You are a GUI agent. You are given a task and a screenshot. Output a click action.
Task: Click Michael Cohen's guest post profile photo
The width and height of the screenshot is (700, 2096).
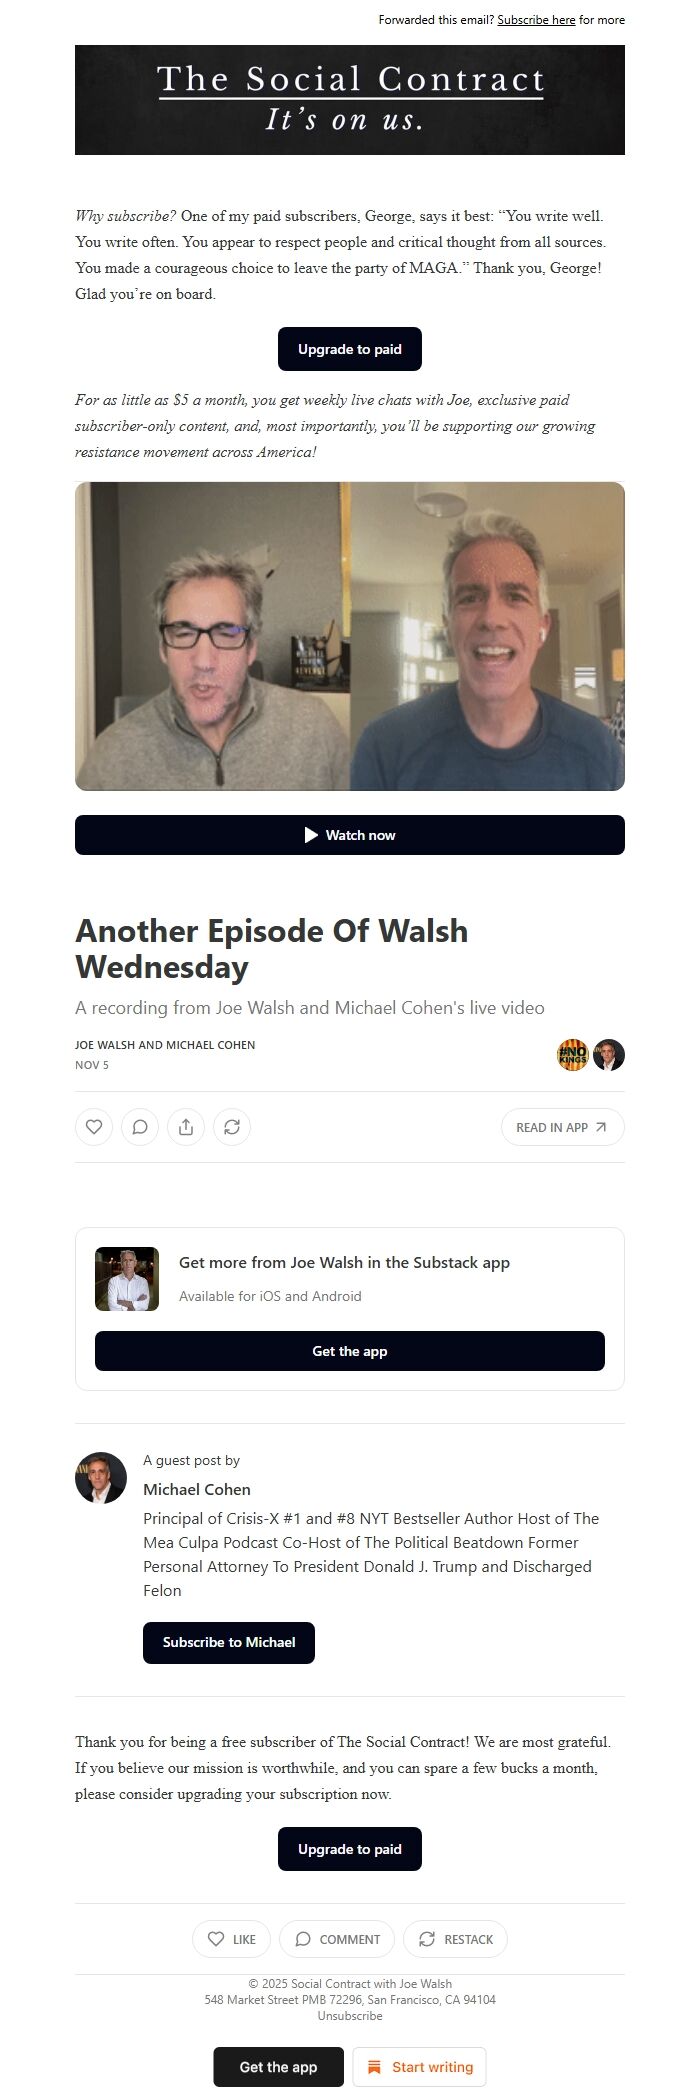click(101, 1478)
